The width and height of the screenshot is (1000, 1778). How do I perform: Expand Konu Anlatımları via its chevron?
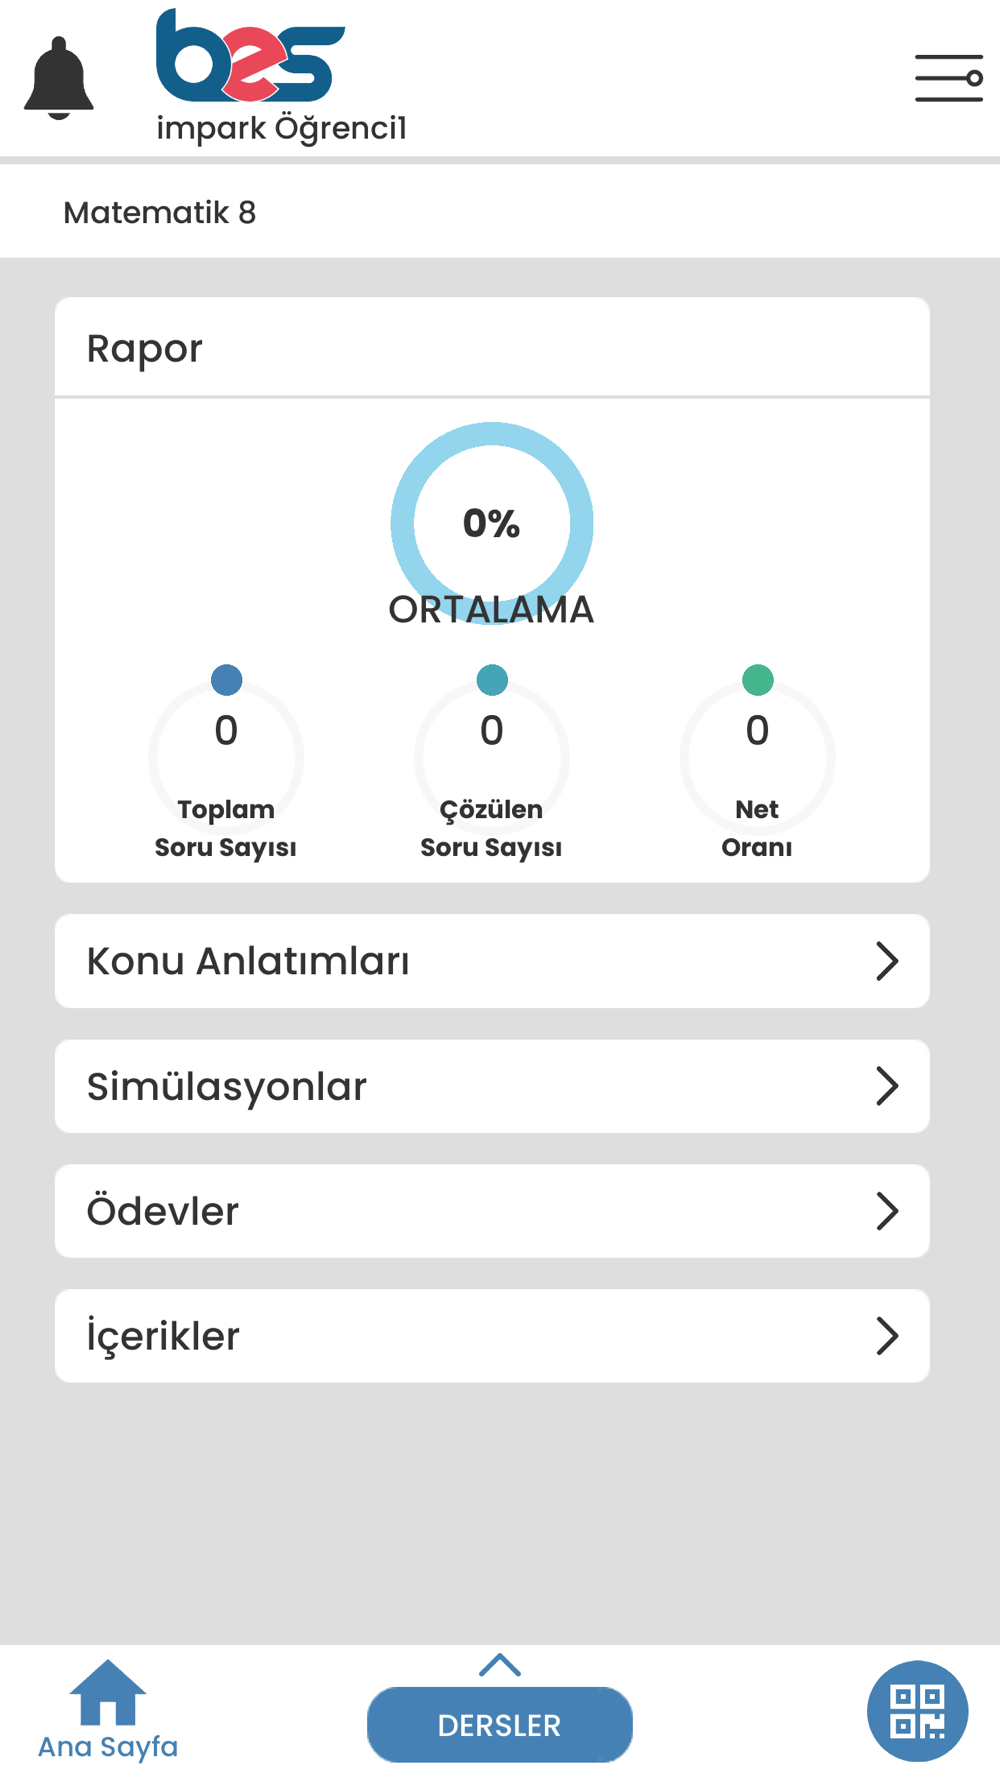[x=887, y=961]
